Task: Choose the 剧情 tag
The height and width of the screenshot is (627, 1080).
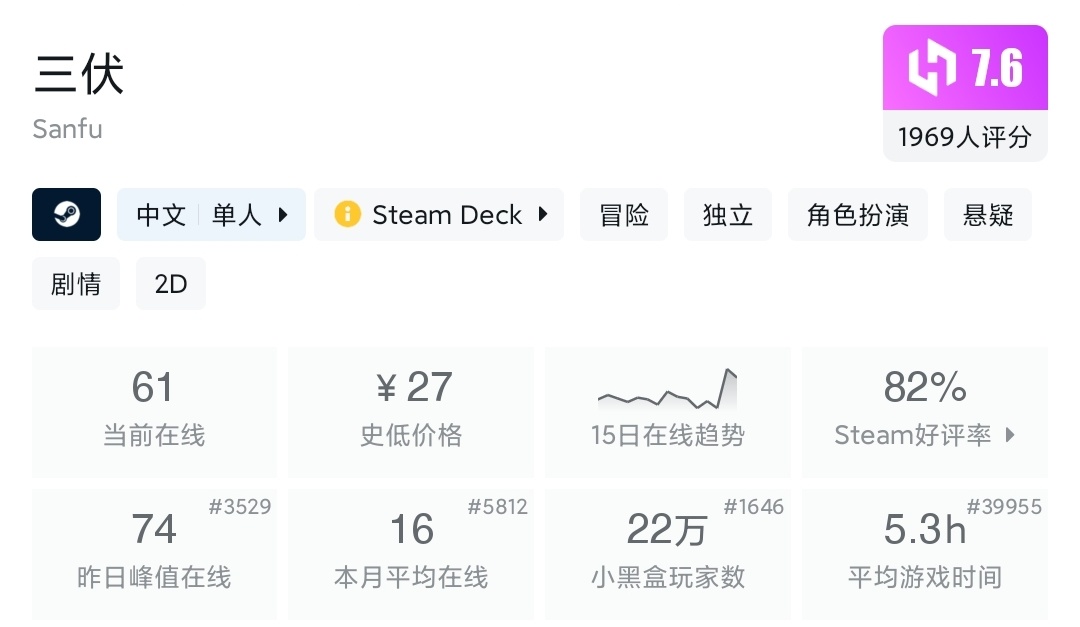Action: point(76,284)
